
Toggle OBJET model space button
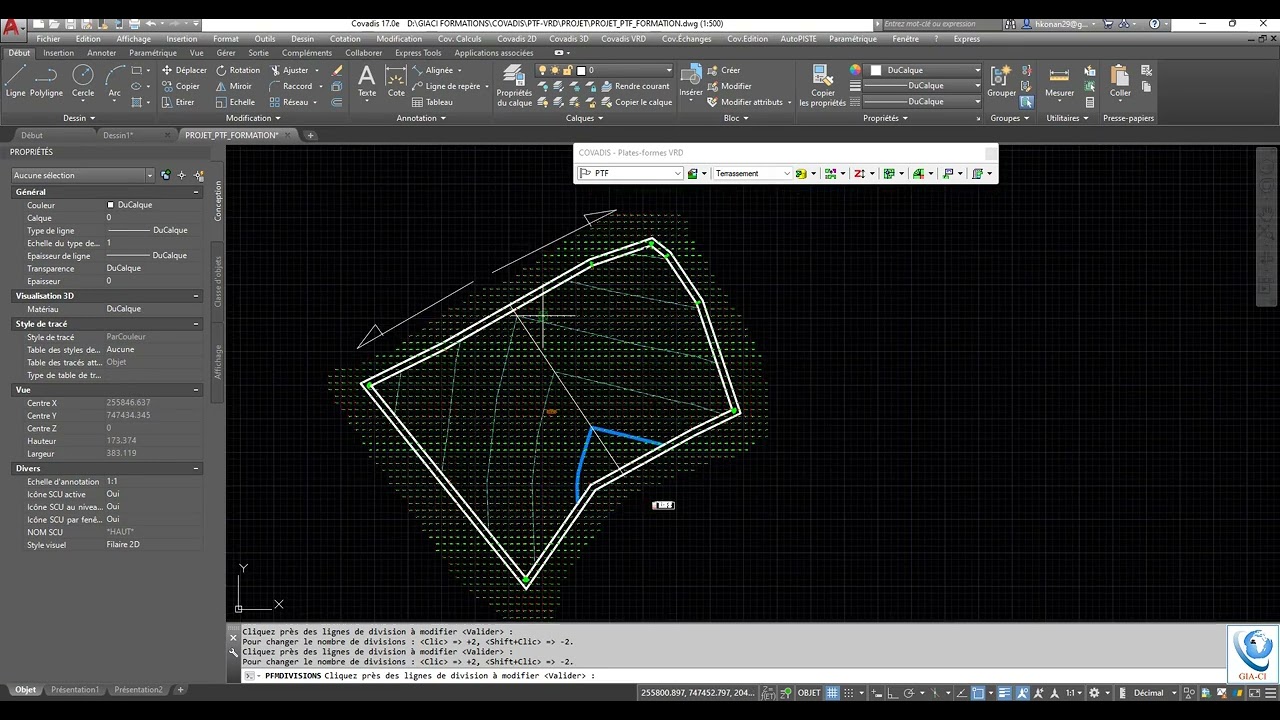tap(808, 692)
